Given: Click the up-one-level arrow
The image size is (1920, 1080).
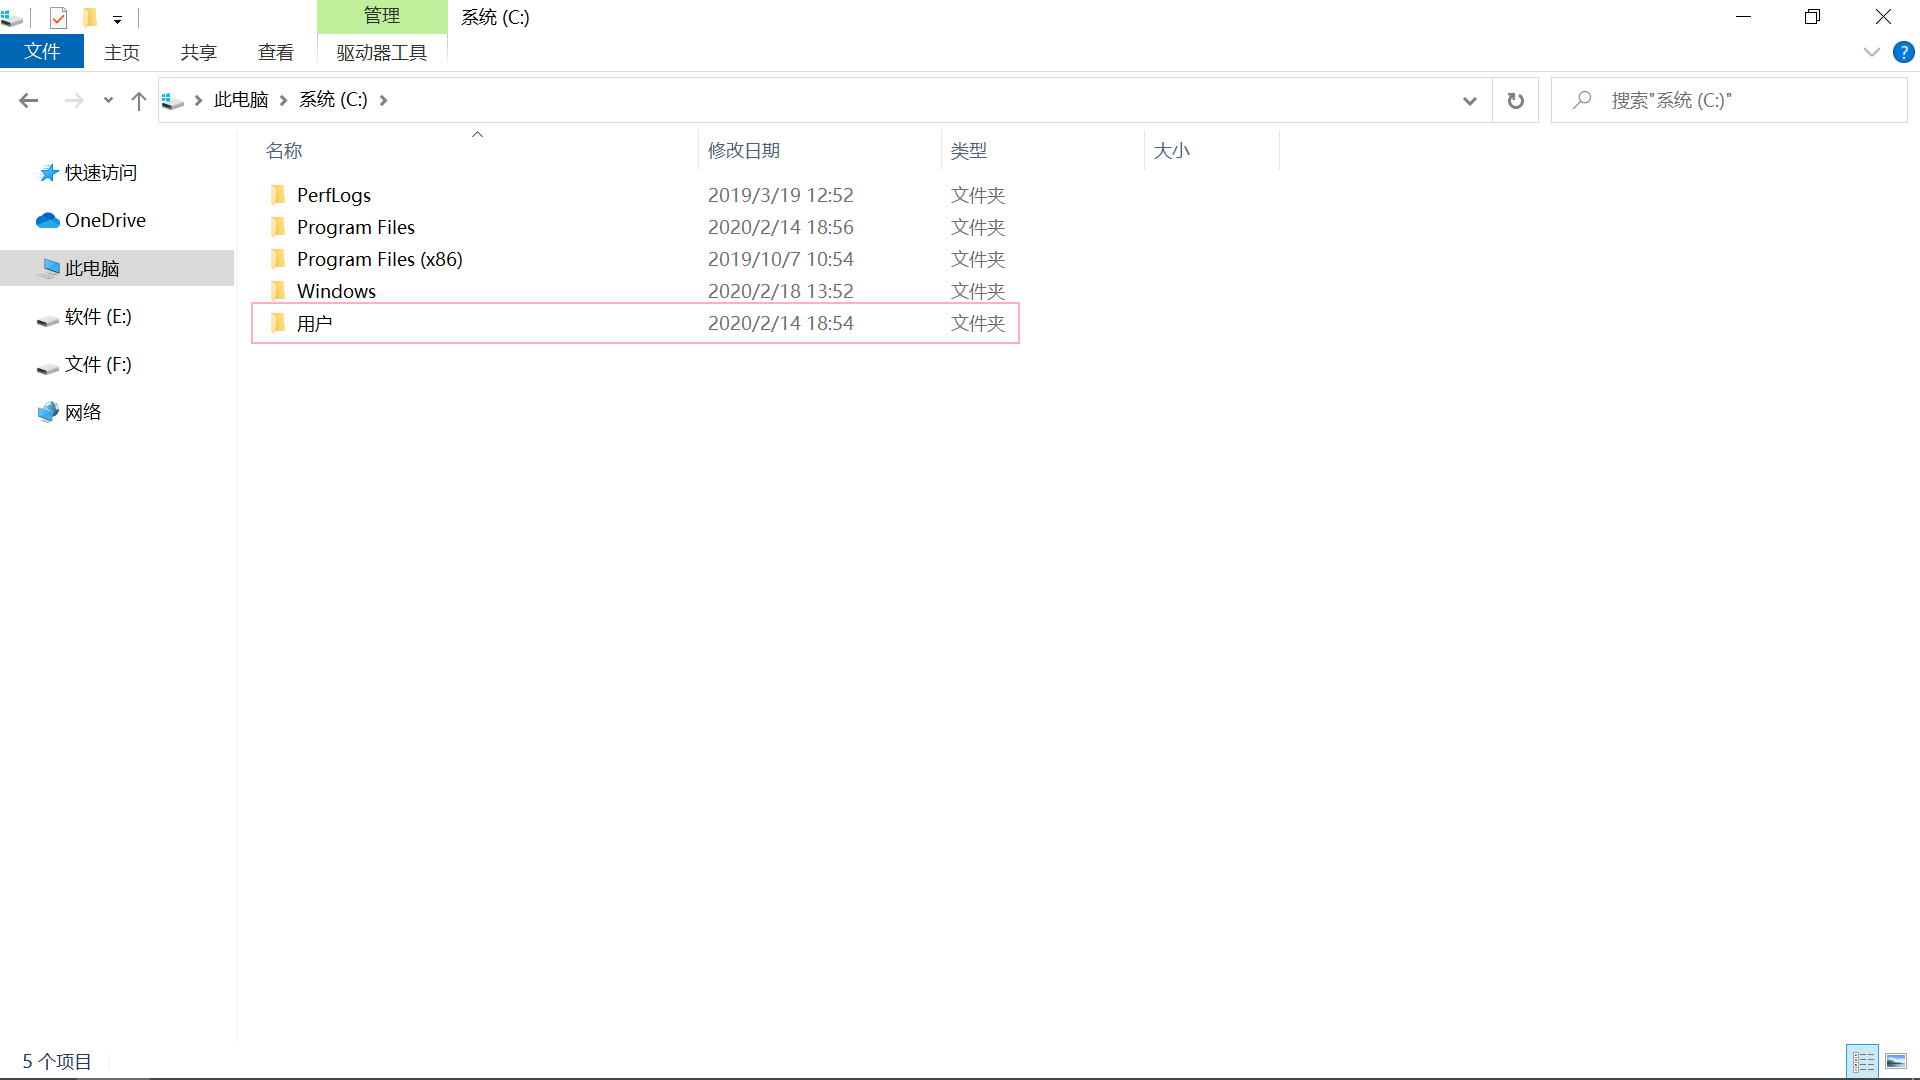Looking at the screenshot, I should coord(139,100).
